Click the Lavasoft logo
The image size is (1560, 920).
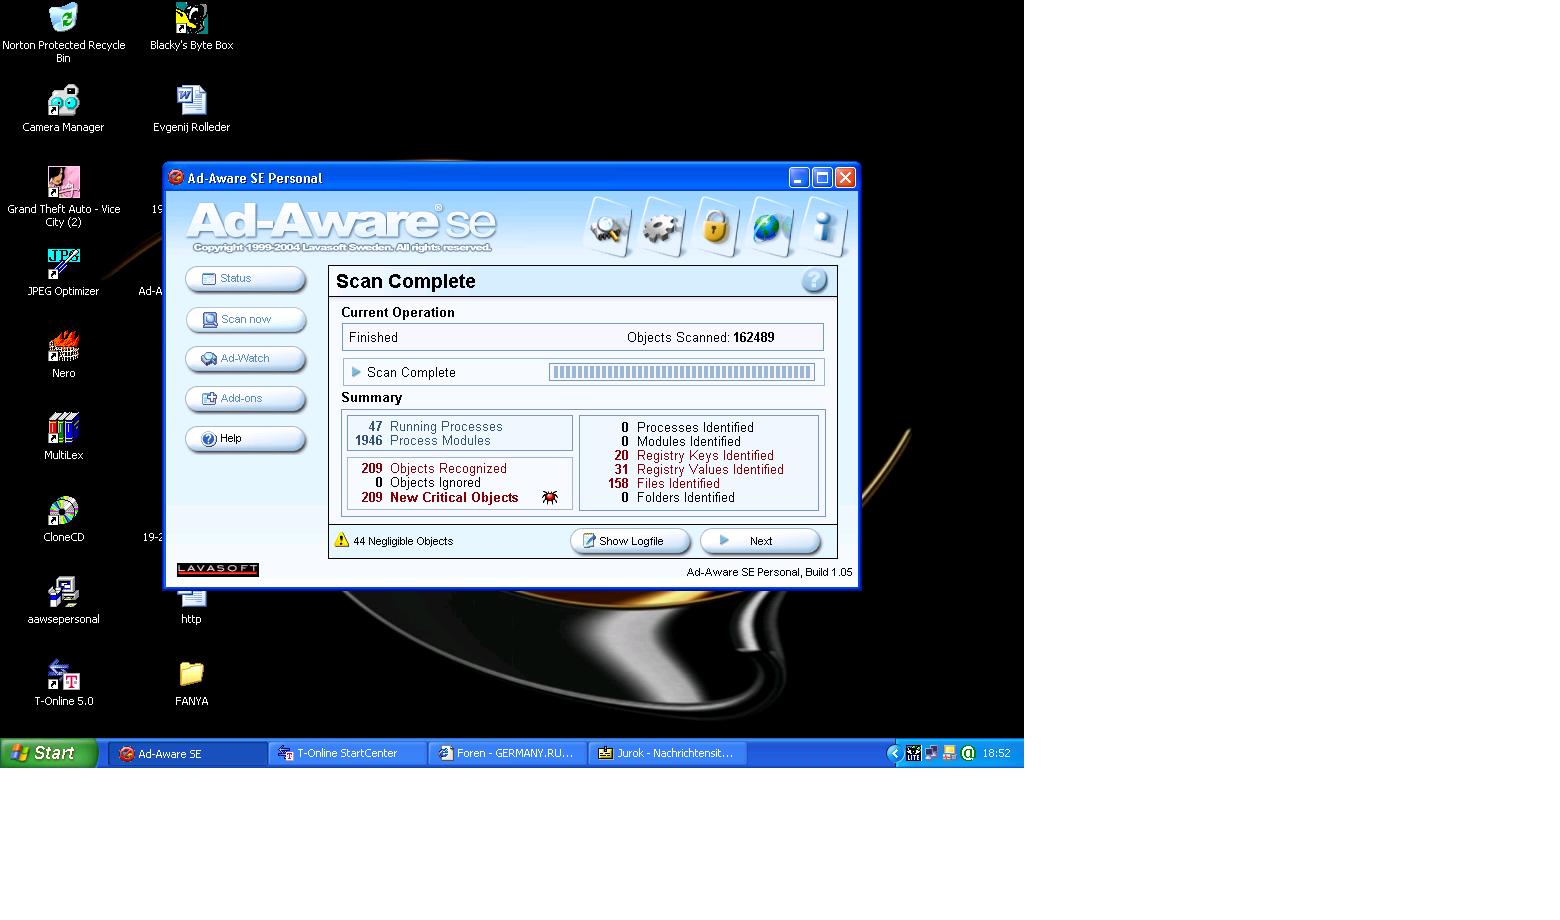218,570
